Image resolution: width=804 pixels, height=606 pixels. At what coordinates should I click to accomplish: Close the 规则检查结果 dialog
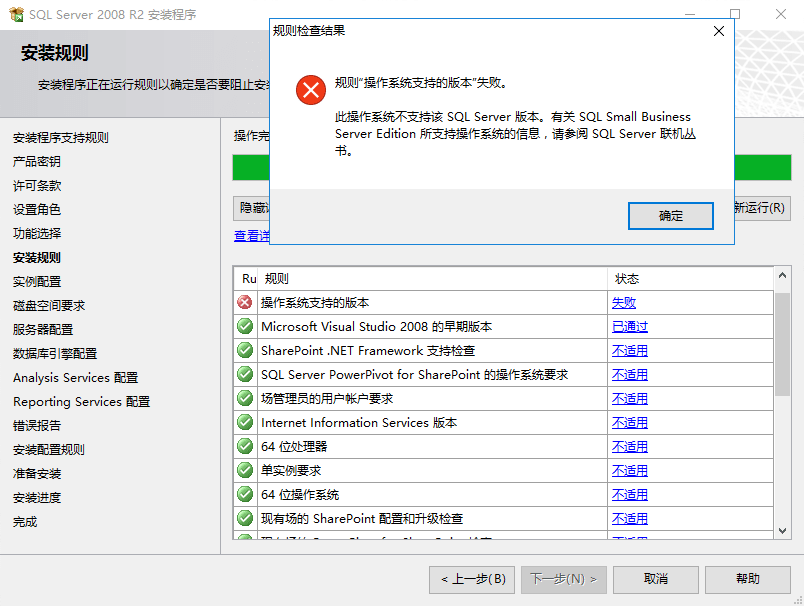point(718,31)
